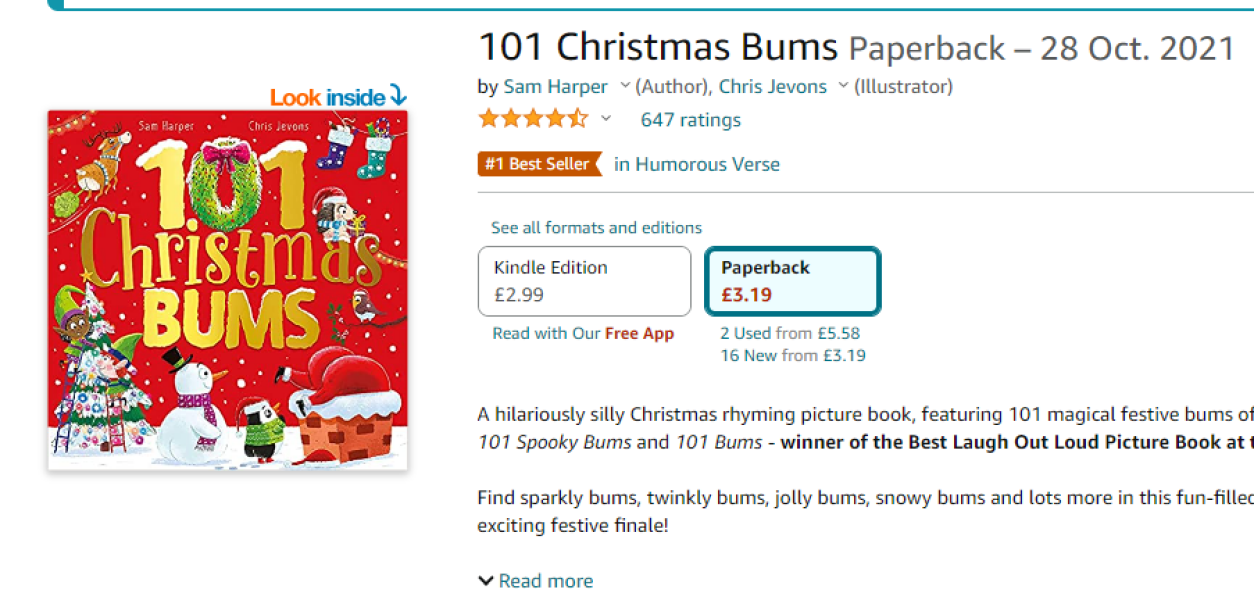Open the Chris Jevons illustrator link
Screen dimensions: 1254x600
[773, 87]
